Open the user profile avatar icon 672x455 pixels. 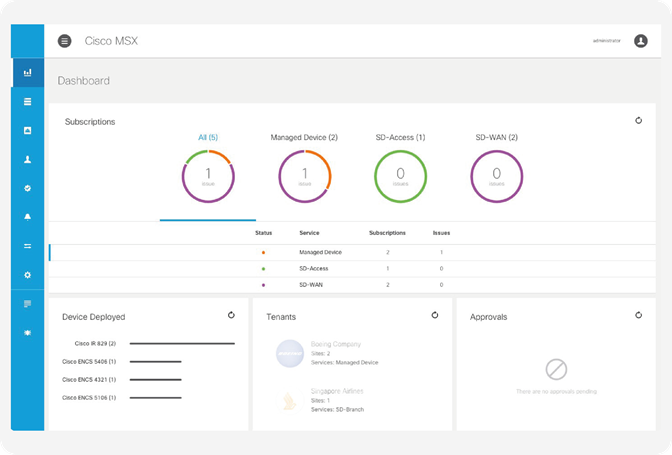641,41
